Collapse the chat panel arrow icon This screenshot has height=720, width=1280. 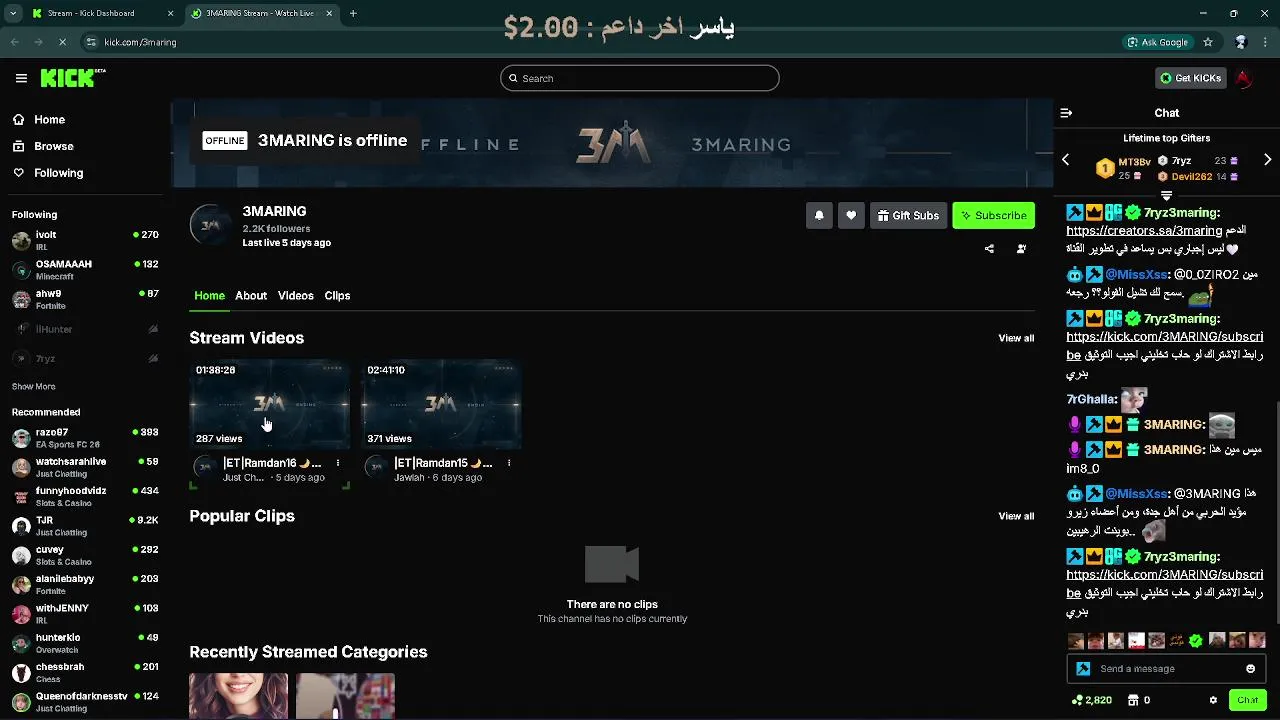pyautogui.click(x=1066, y=113)
